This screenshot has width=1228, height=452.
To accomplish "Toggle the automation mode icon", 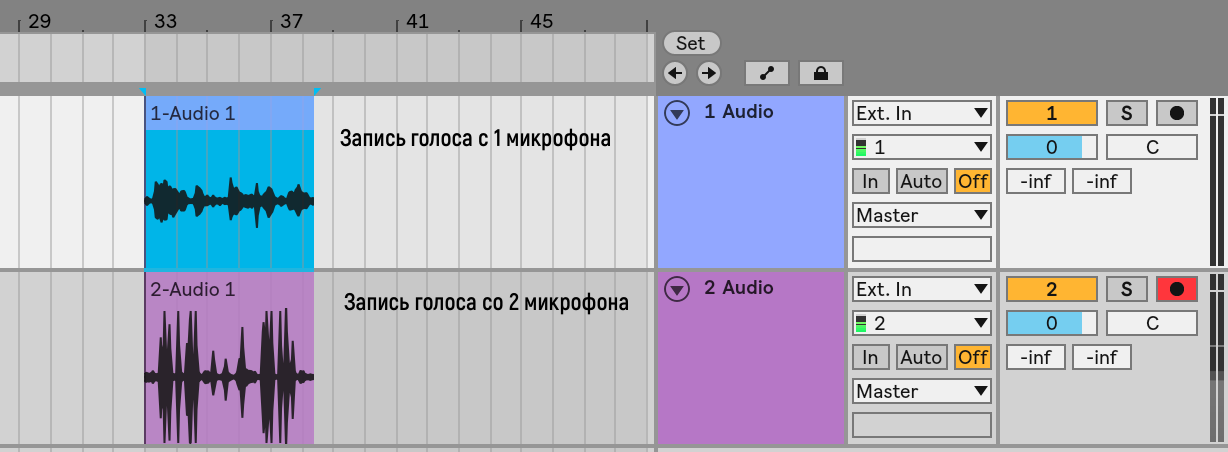I will (767, 73).
